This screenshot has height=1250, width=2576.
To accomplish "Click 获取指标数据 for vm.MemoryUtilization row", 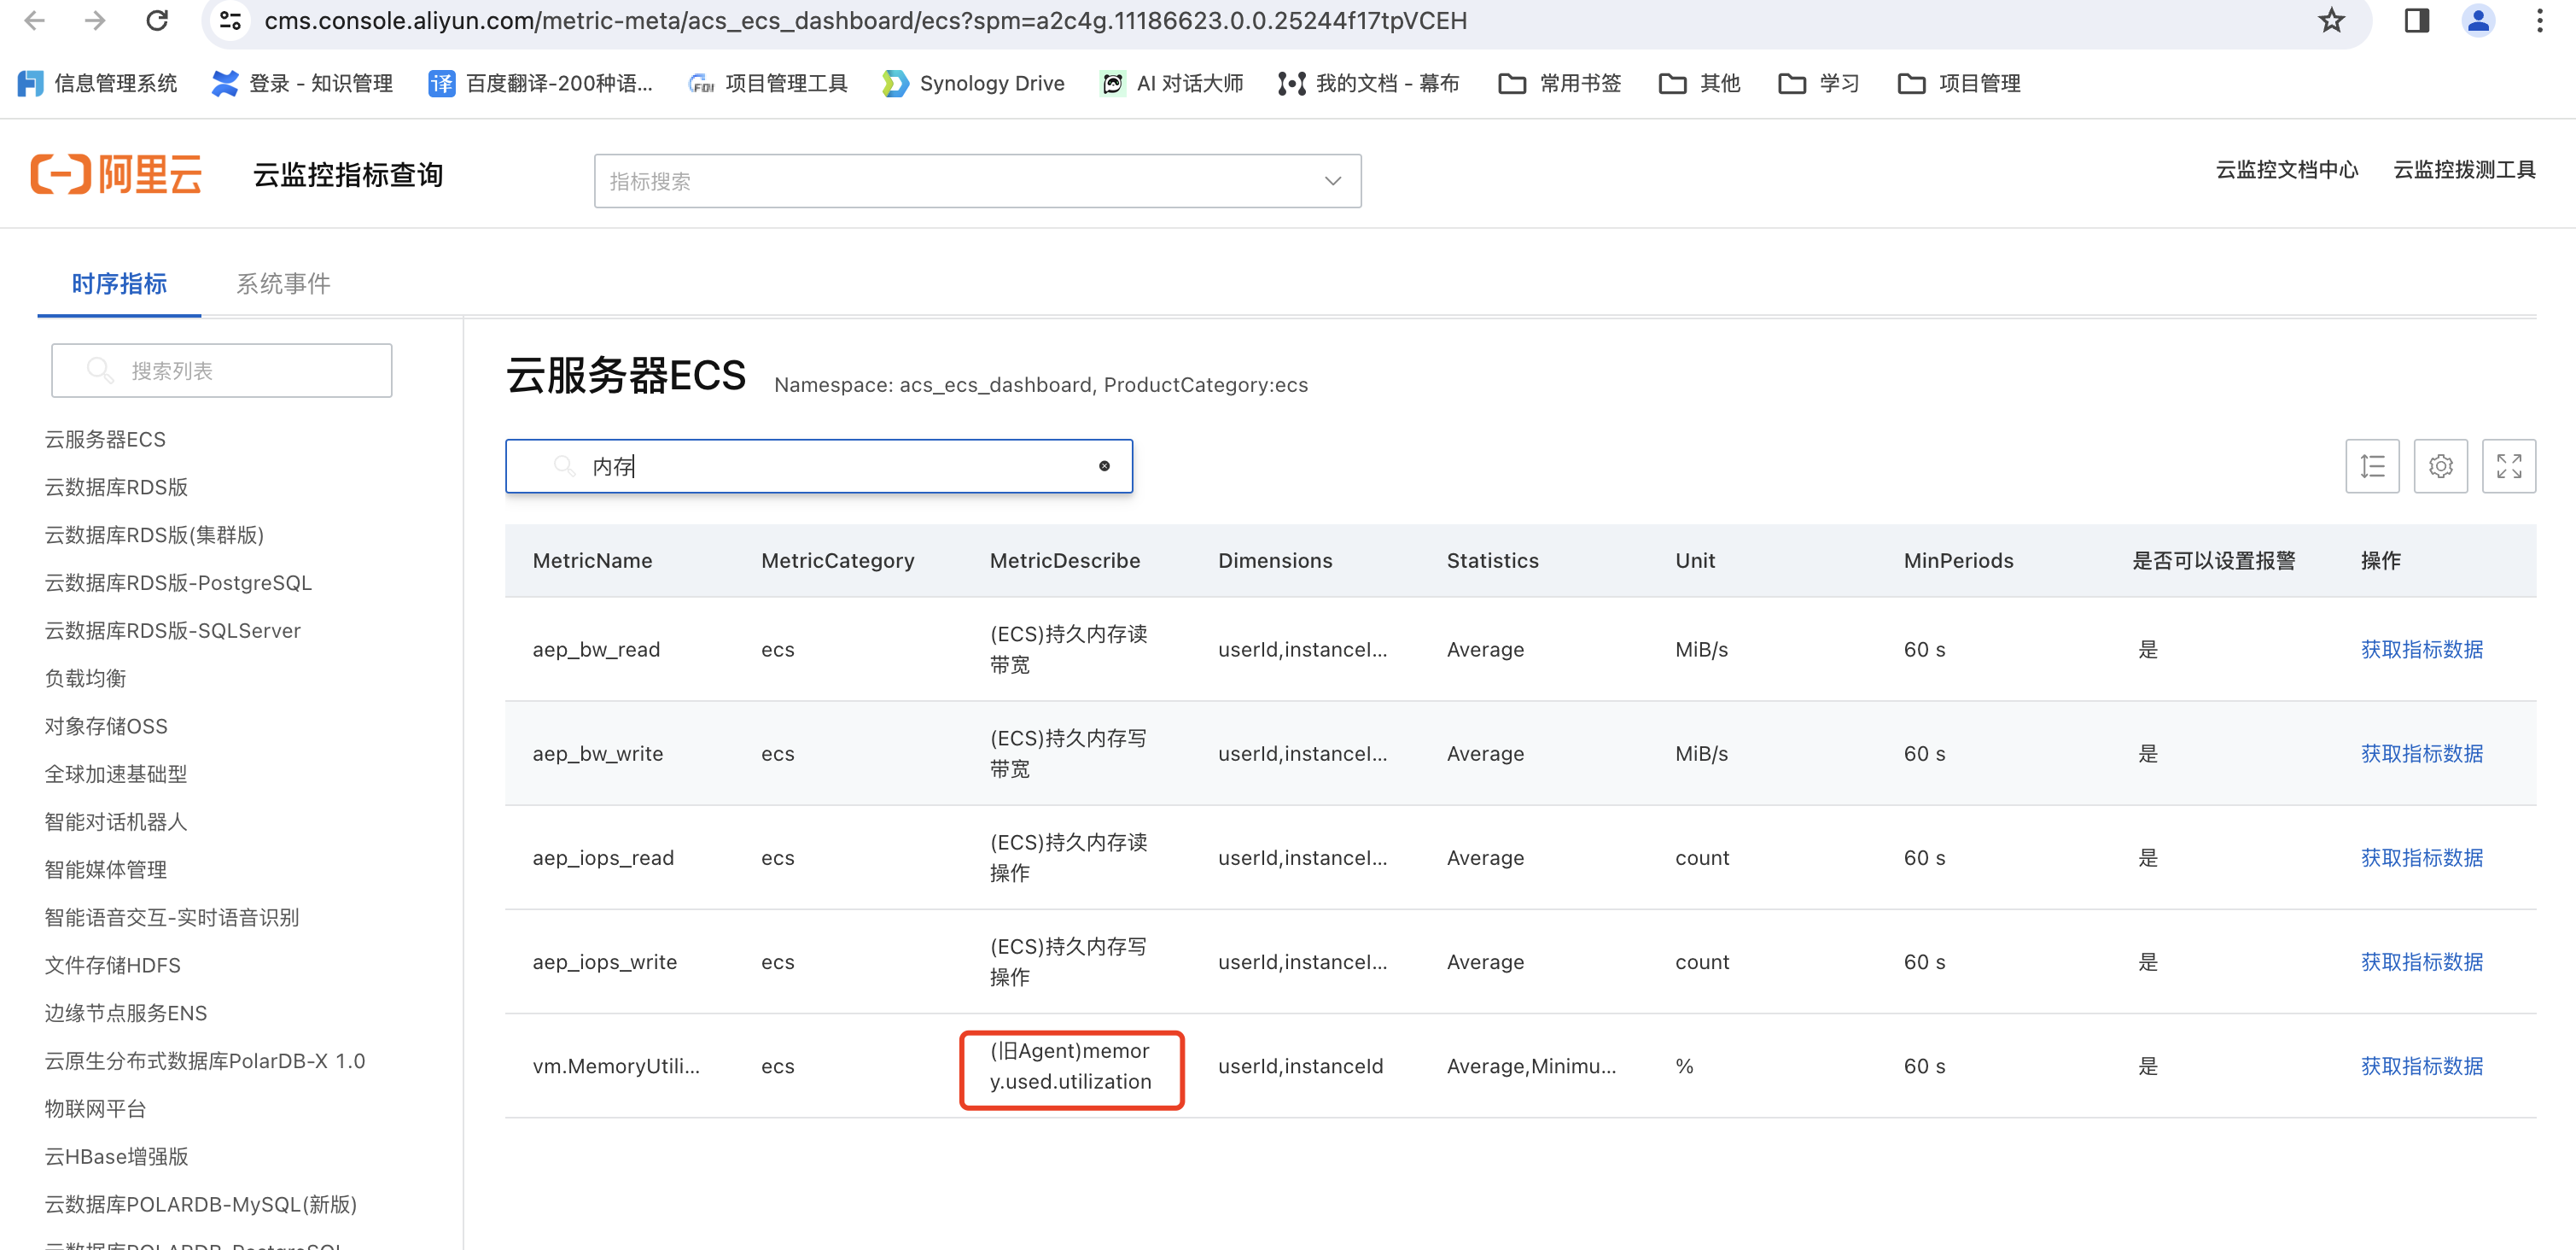I will 2421,1066.
